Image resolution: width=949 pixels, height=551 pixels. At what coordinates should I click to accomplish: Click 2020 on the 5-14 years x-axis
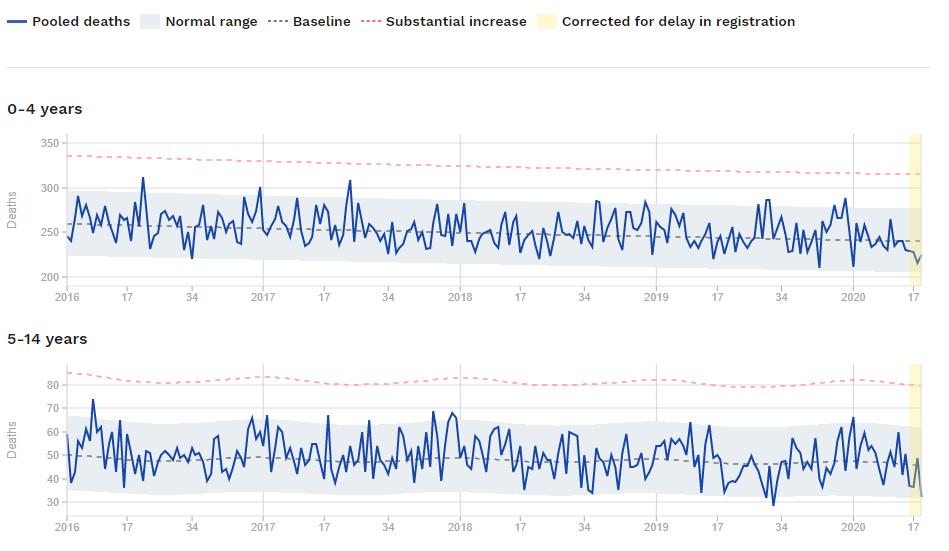[853, 527]
